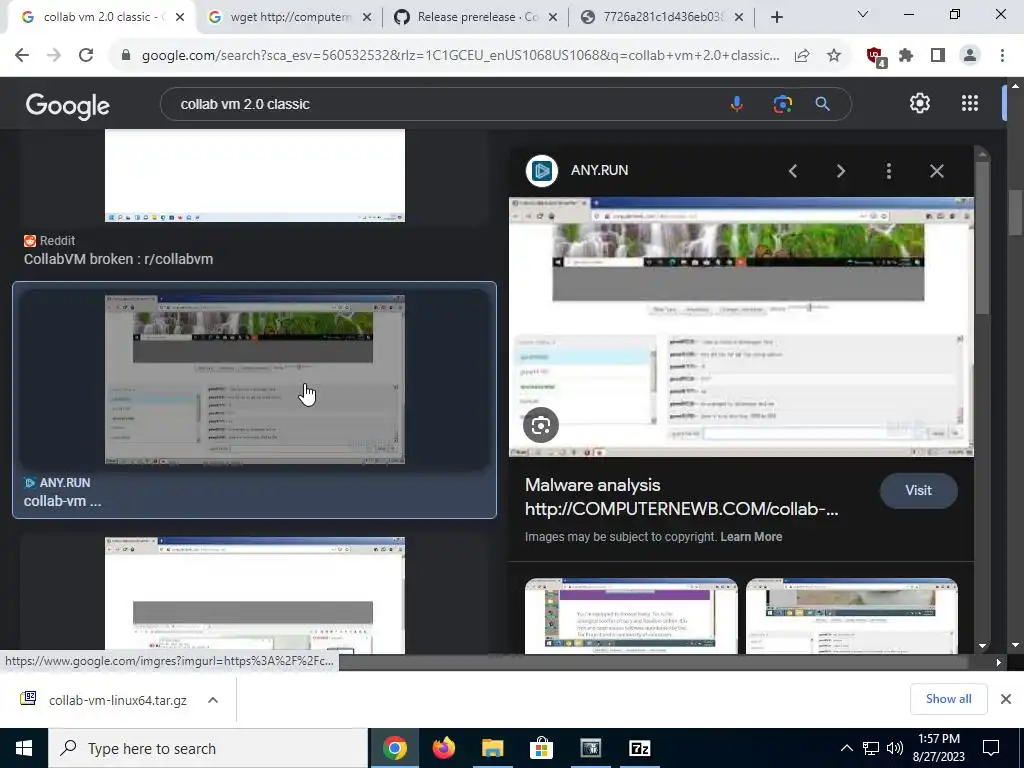This screenshot has height=768, width=1024.
Task: Open the Google apps grid
Action: pos(970,103)
